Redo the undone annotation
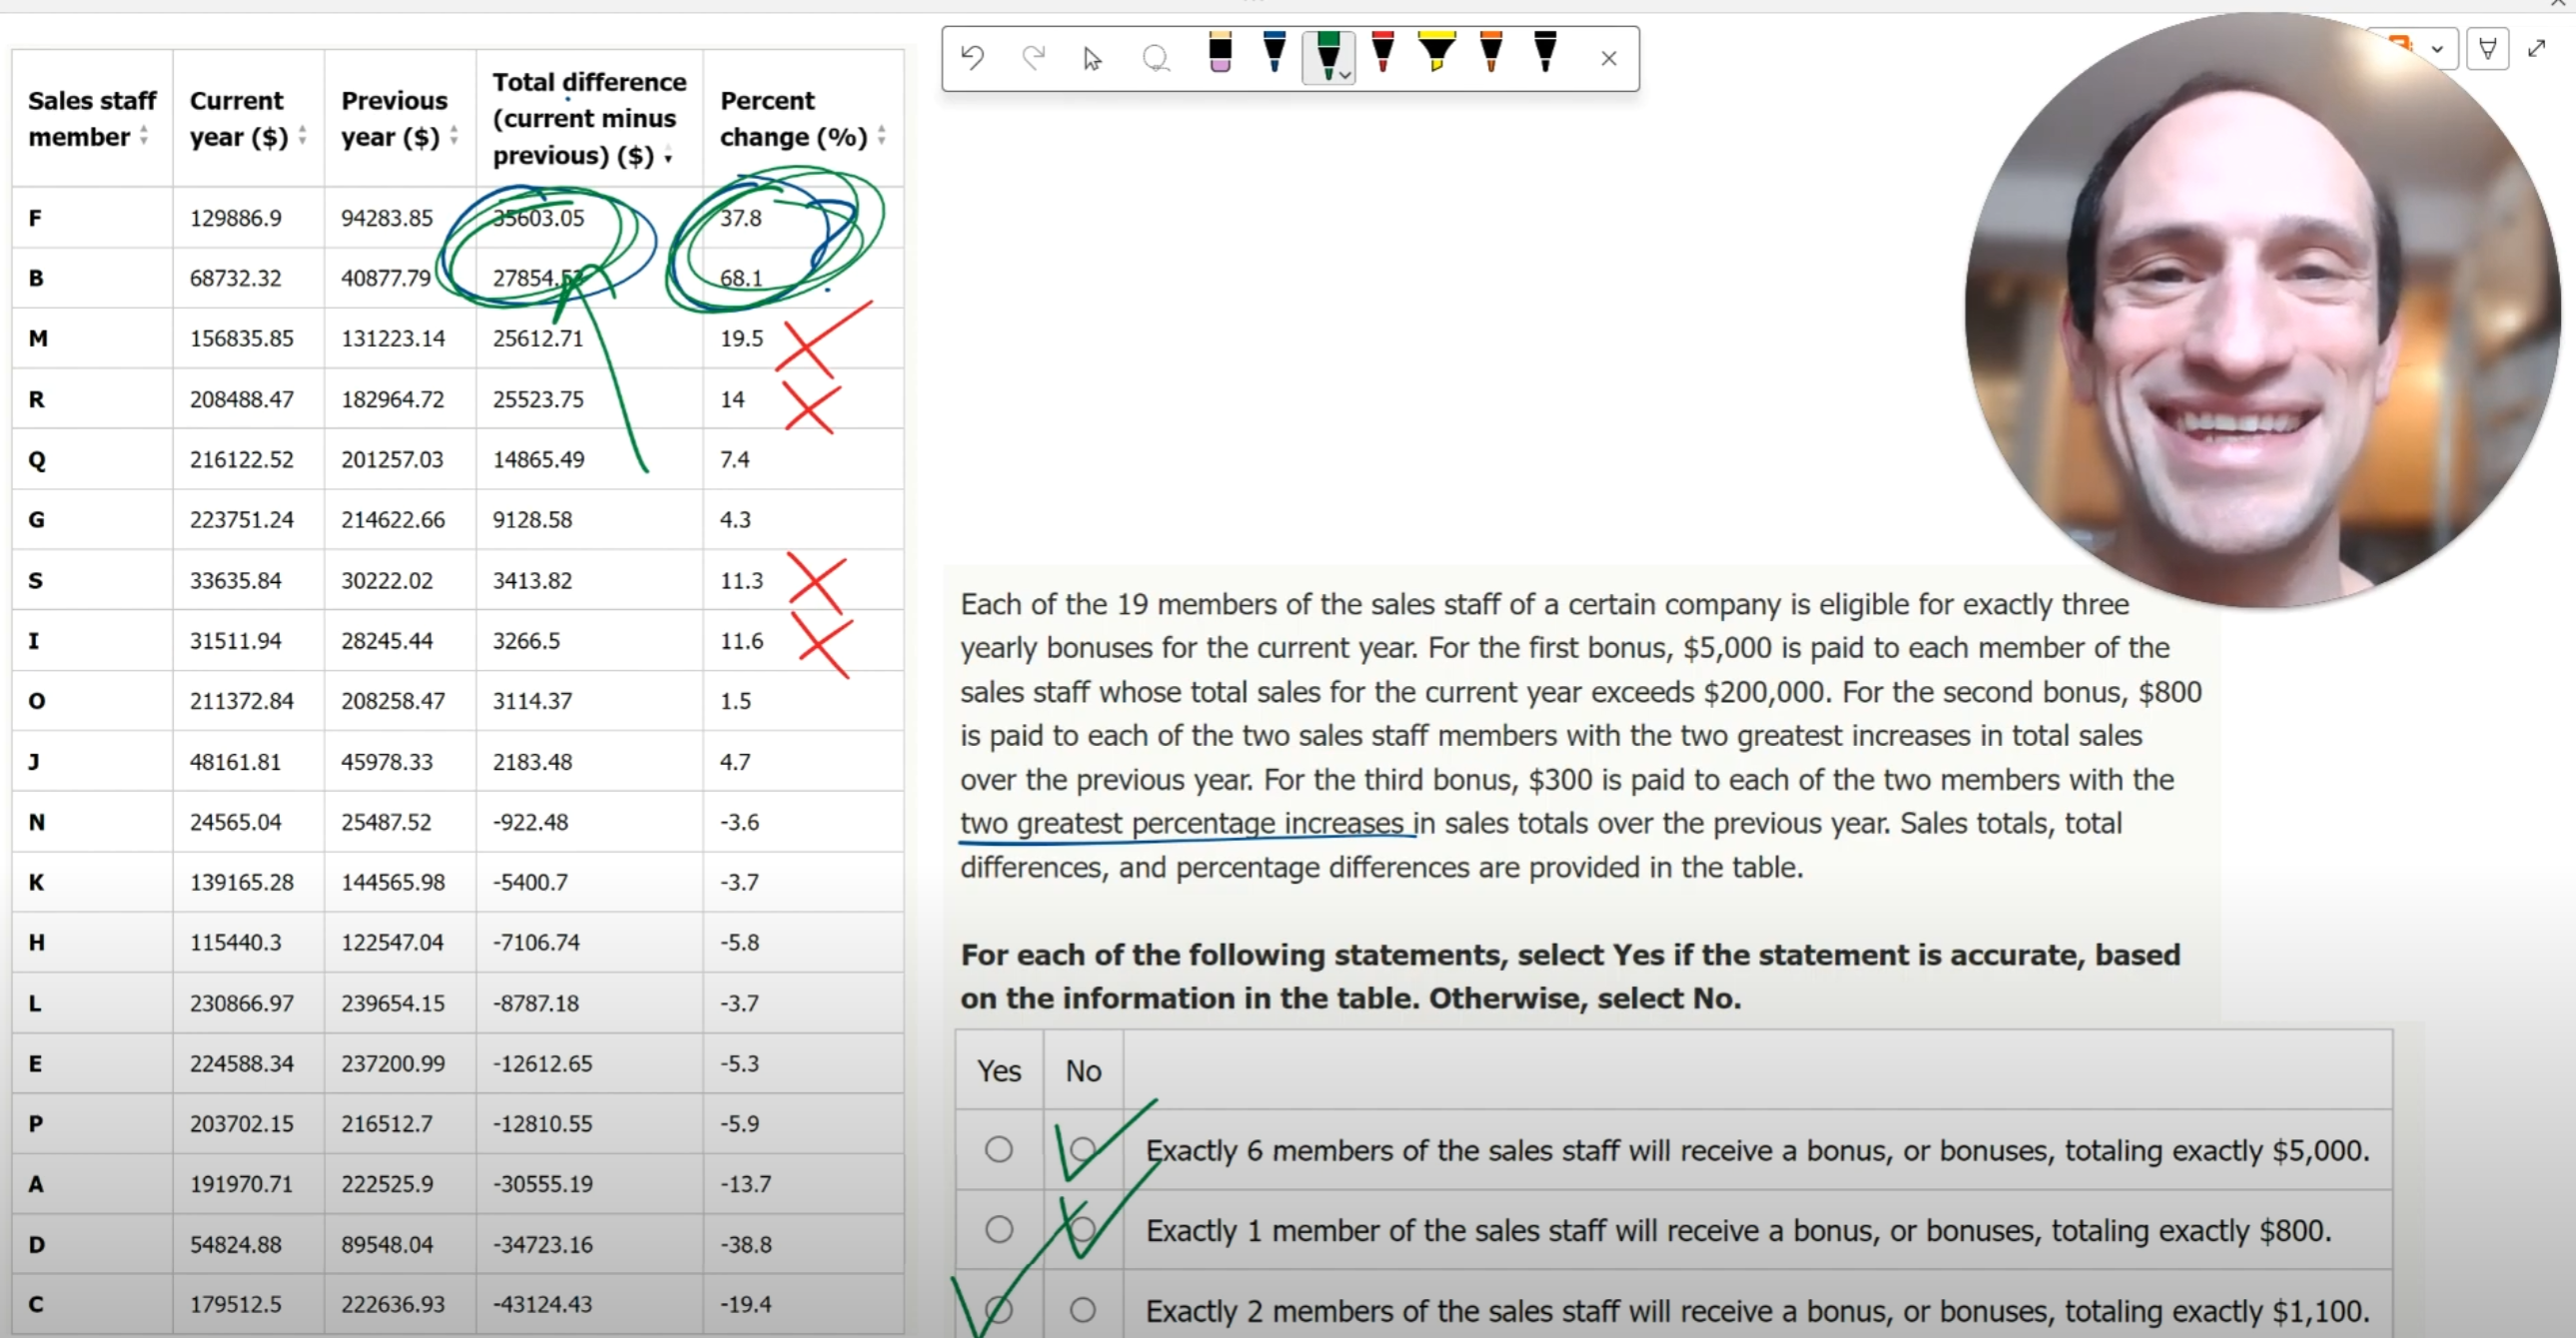This screenshot has width=2576, height=1338. tap(1034, 57)
